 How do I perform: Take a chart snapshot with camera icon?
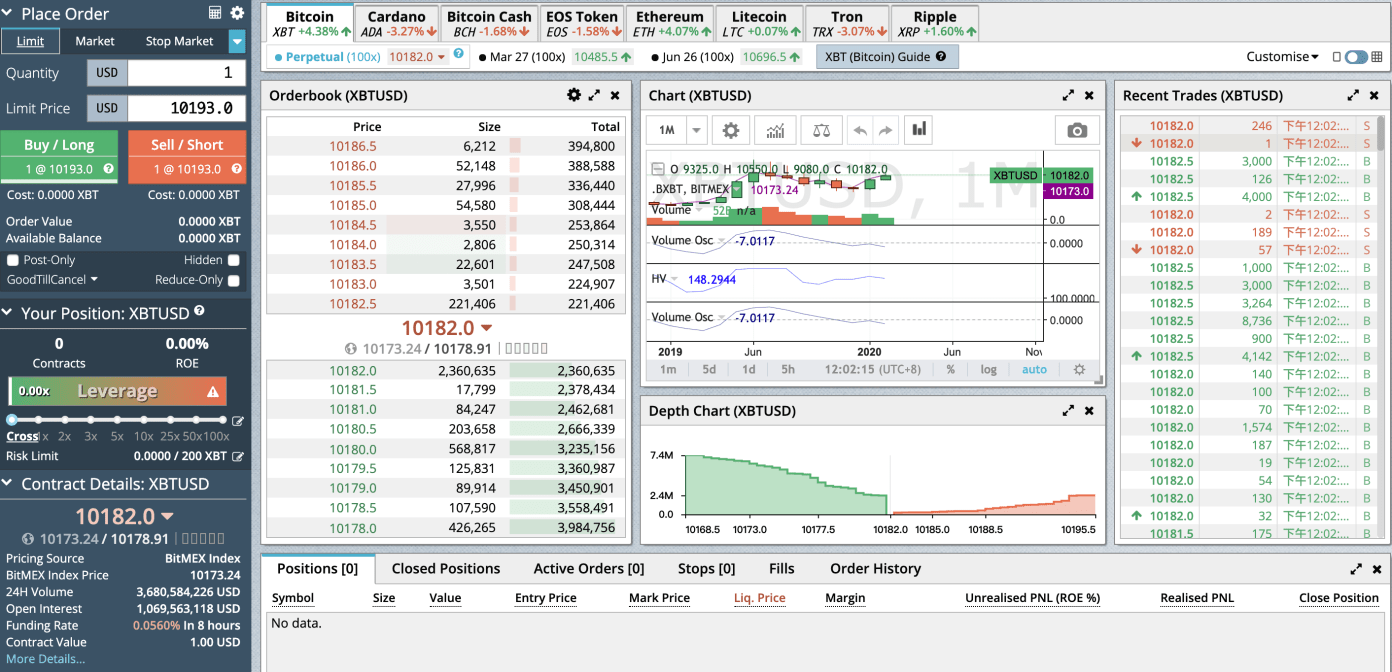[x=1076, y=130]
